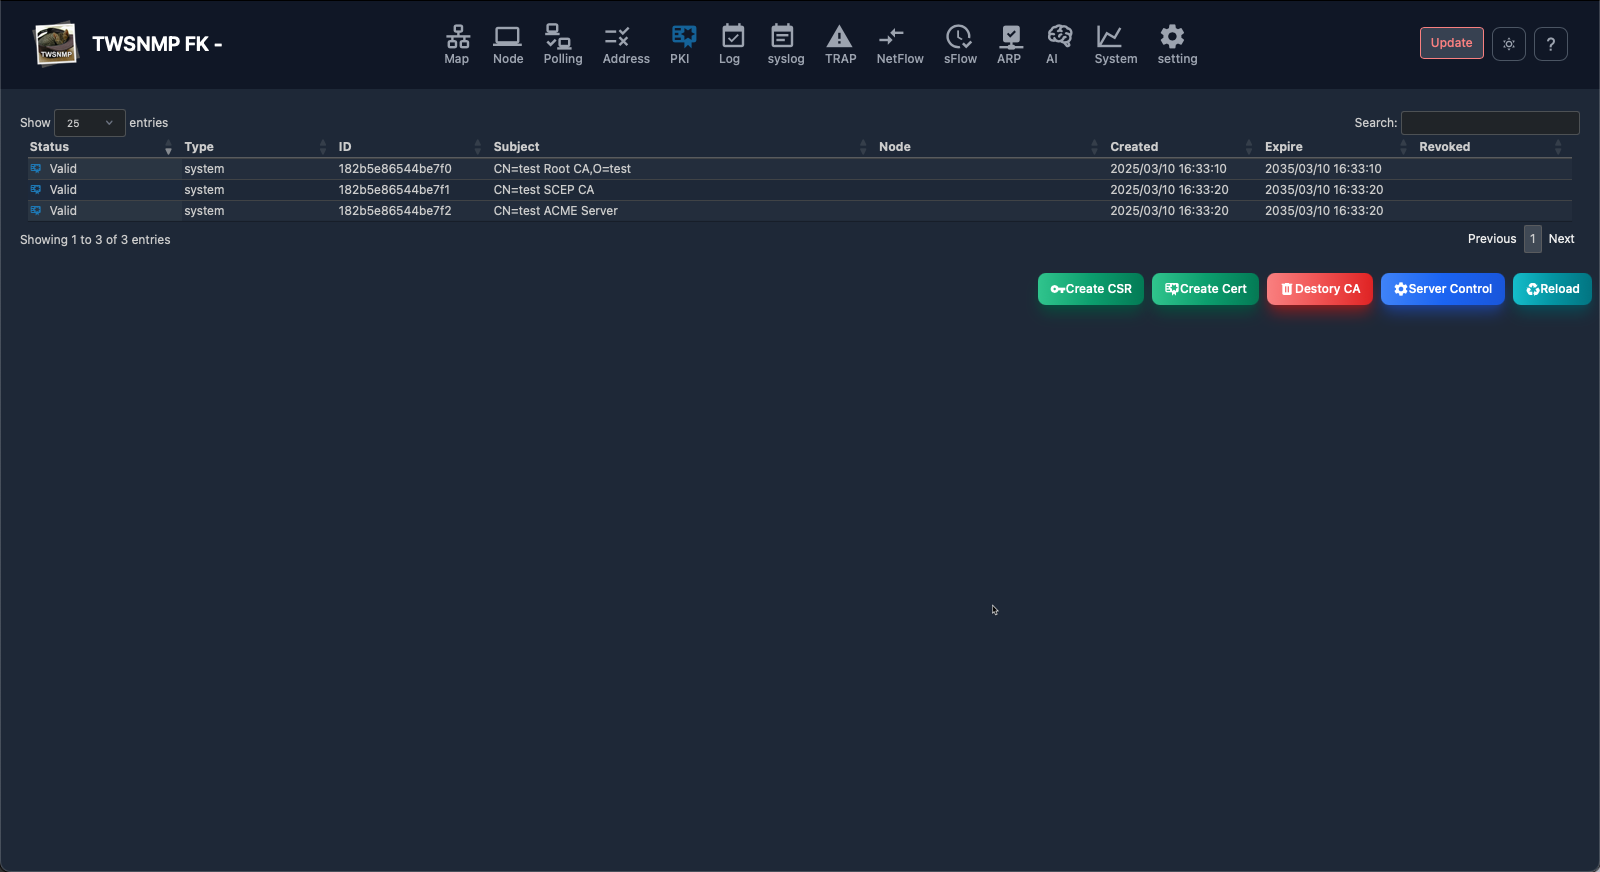
Task: Open the ARP page icon
Action: (1011, 37)
